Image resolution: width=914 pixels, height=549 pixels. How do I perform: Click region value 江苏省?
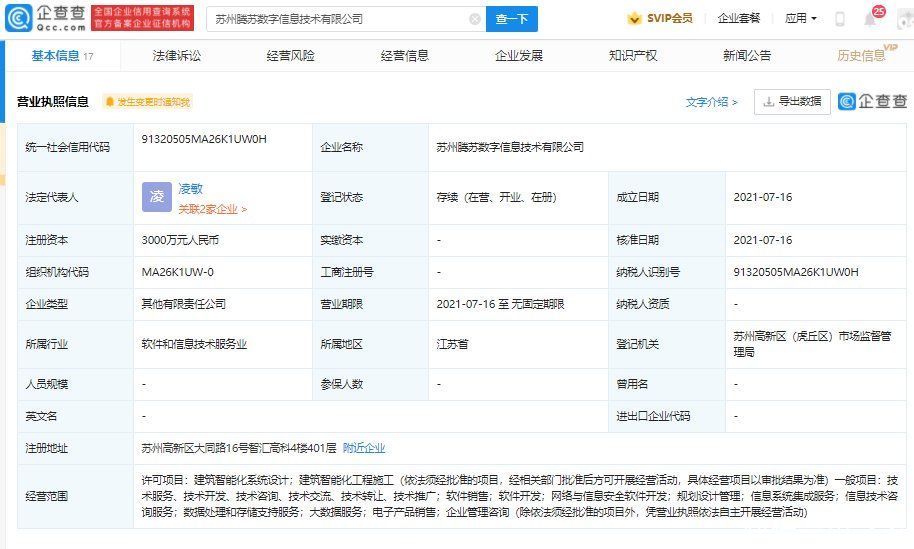click(x=452, y=344)
